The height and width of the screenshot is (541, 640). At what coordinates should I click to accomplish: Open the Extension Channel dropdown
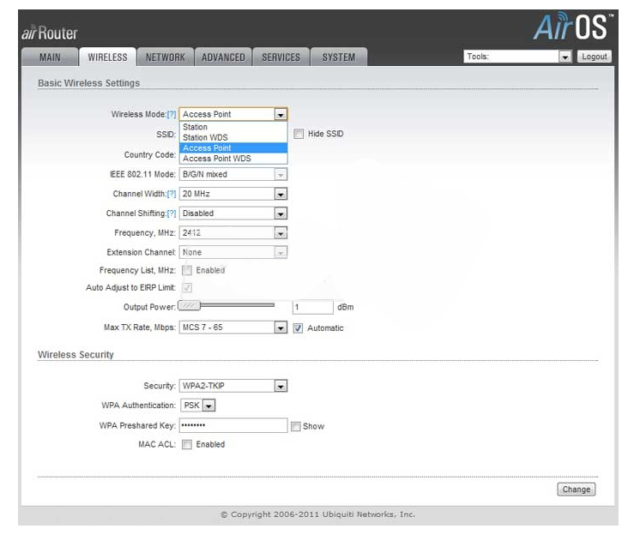(x=233, y=252)
